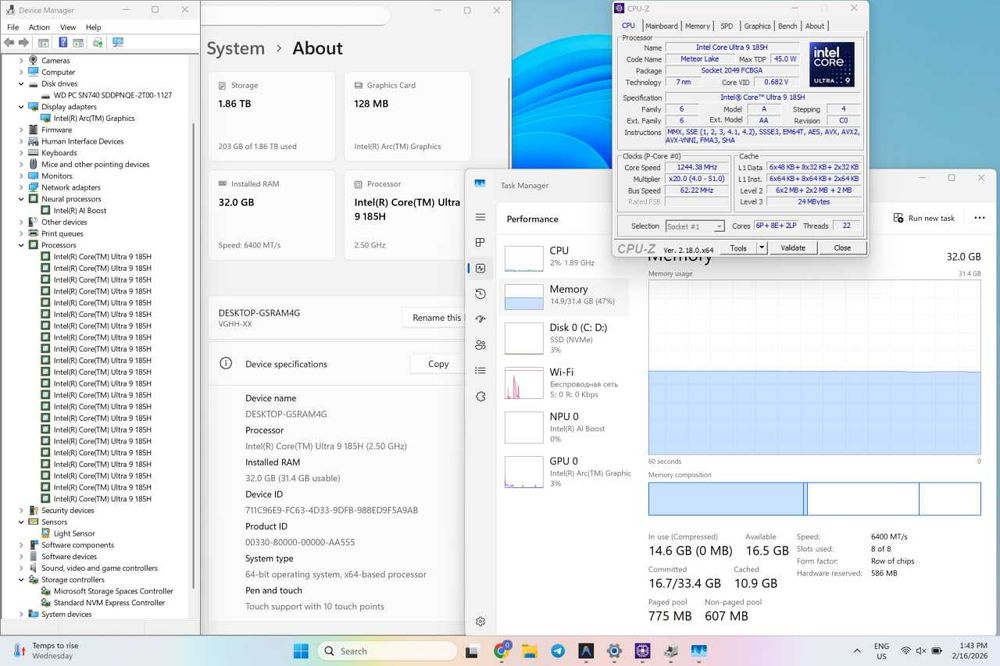Switch to the Memory tab in CPU-Z
1000x666 pixels.
click(697, 26)
